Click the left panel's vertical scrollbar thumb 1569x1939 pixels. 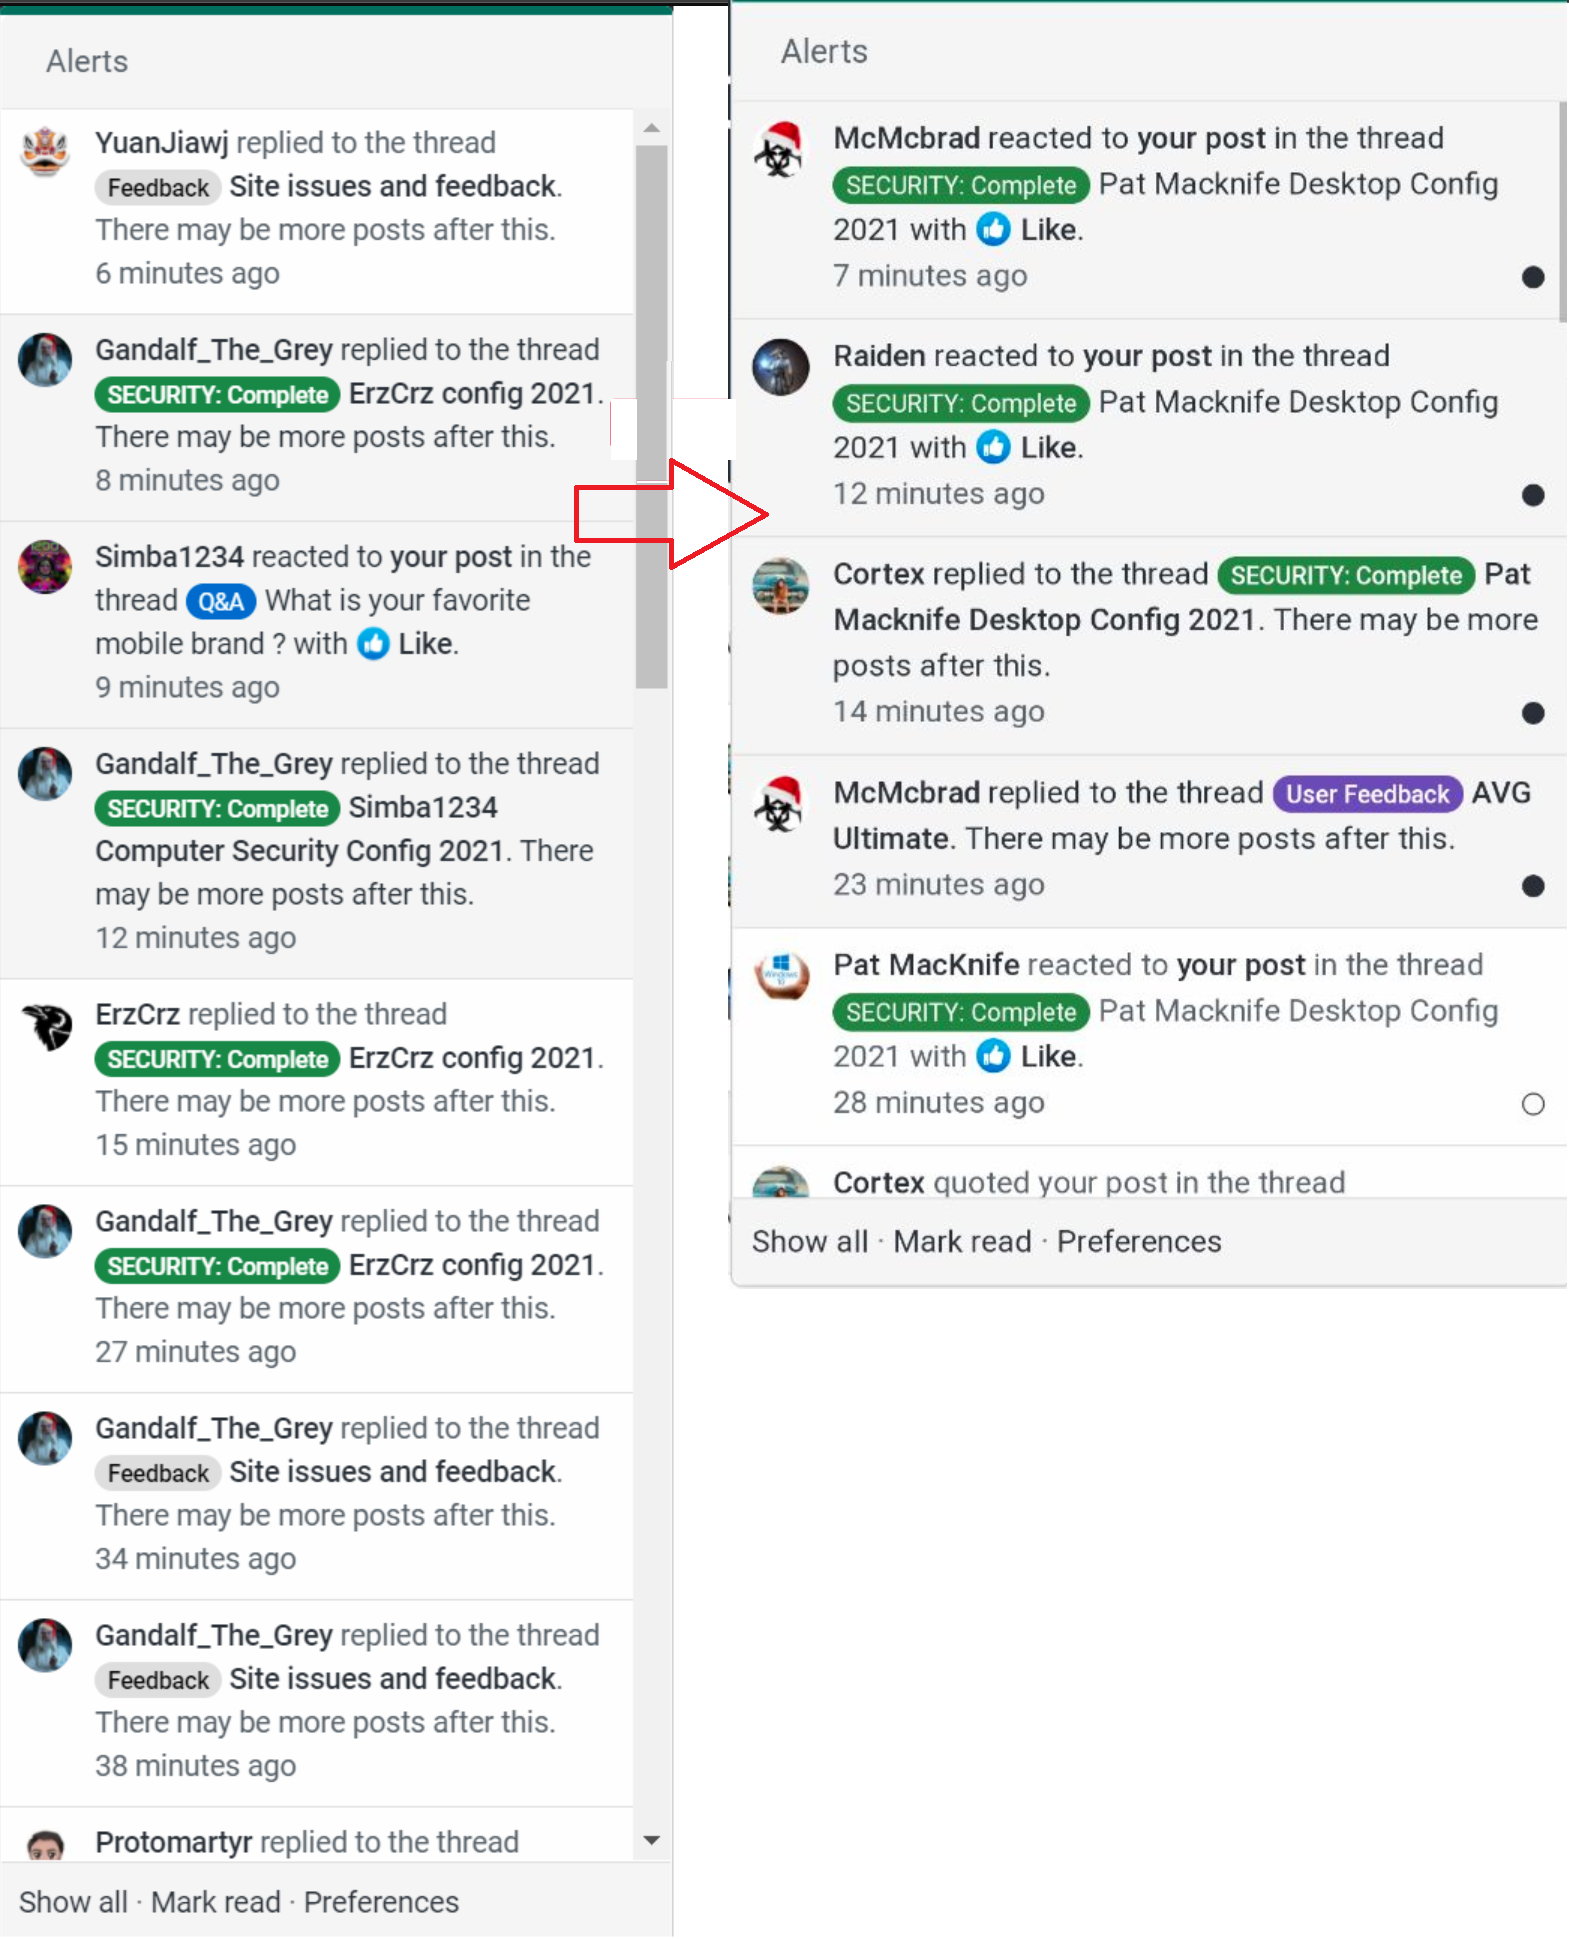click(652, 417)
